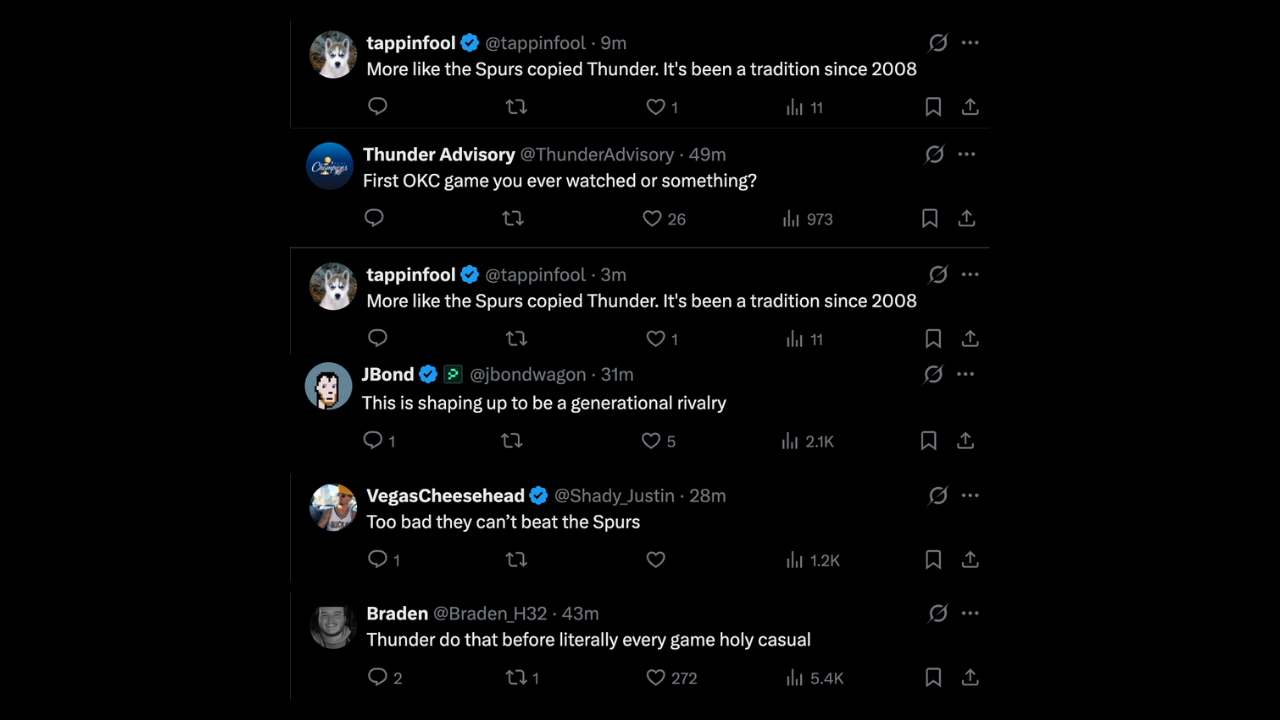Open the share menu on Braden's tweet
The width and height of the screenshot is (1280, 720).
tap(969, 677)
